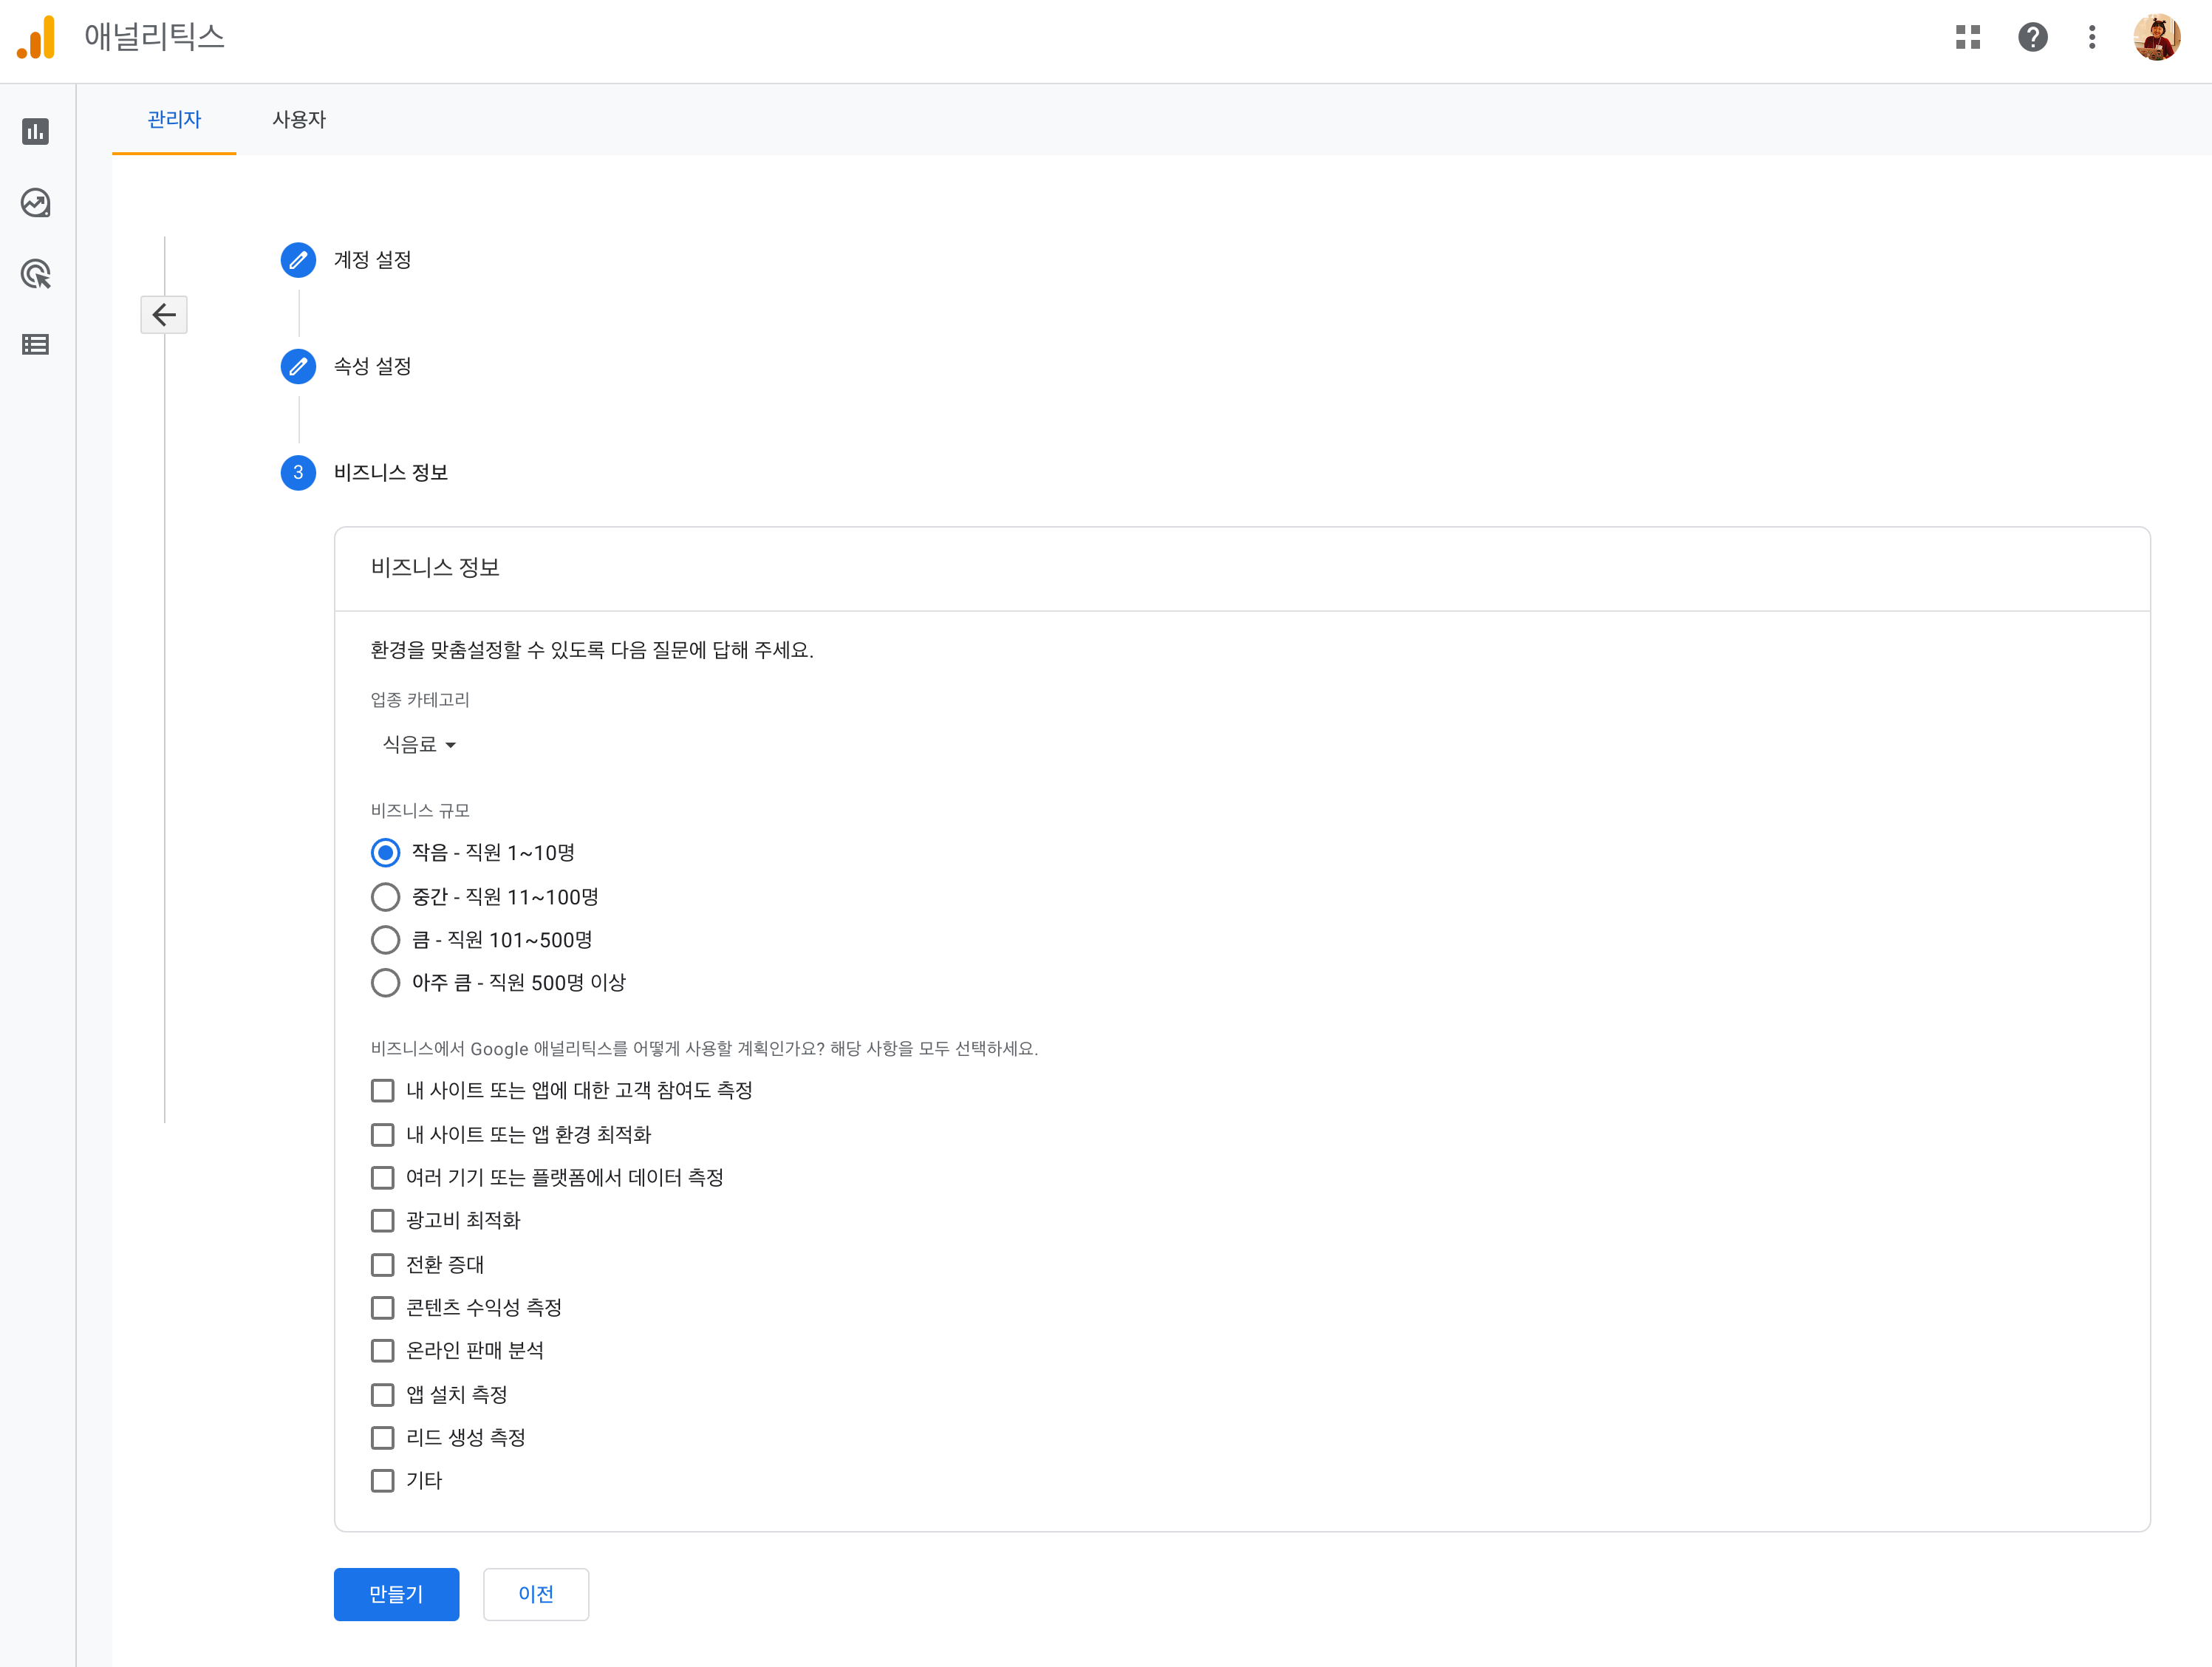Switch to the 관리자 tab

[x=174, y=120]
